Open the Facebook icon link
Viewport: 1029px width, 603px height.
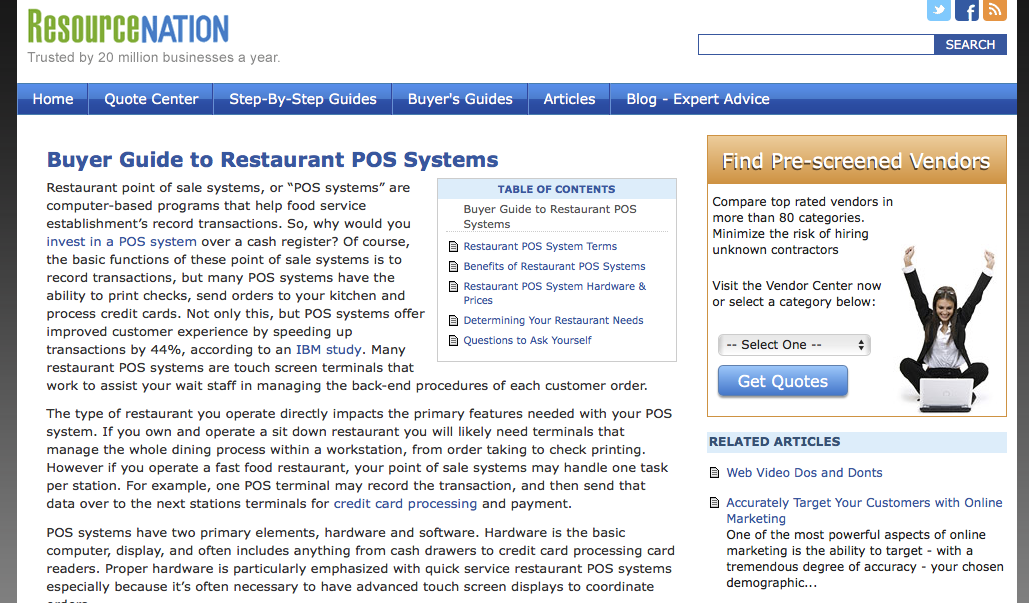(967, 10)
